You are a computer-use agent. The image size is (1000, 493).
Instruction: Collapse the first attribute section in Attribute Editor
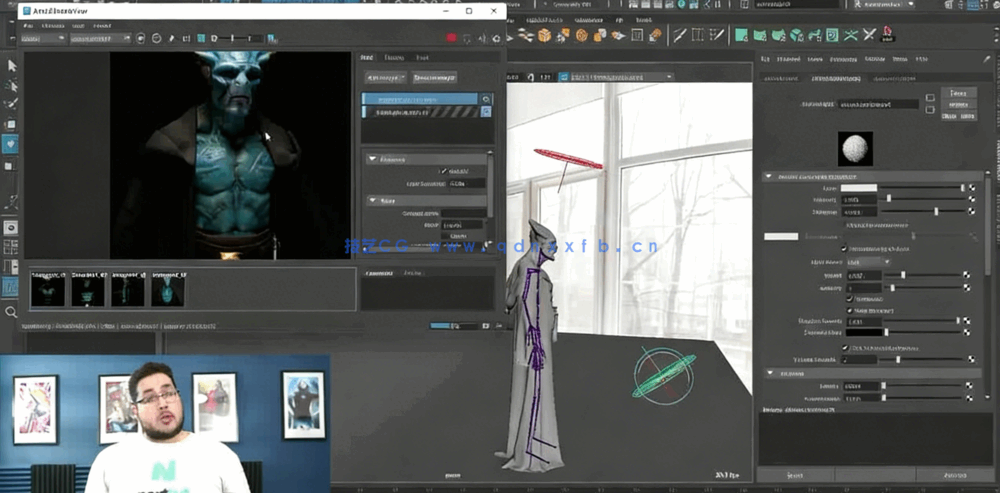[x=768, y=176]
